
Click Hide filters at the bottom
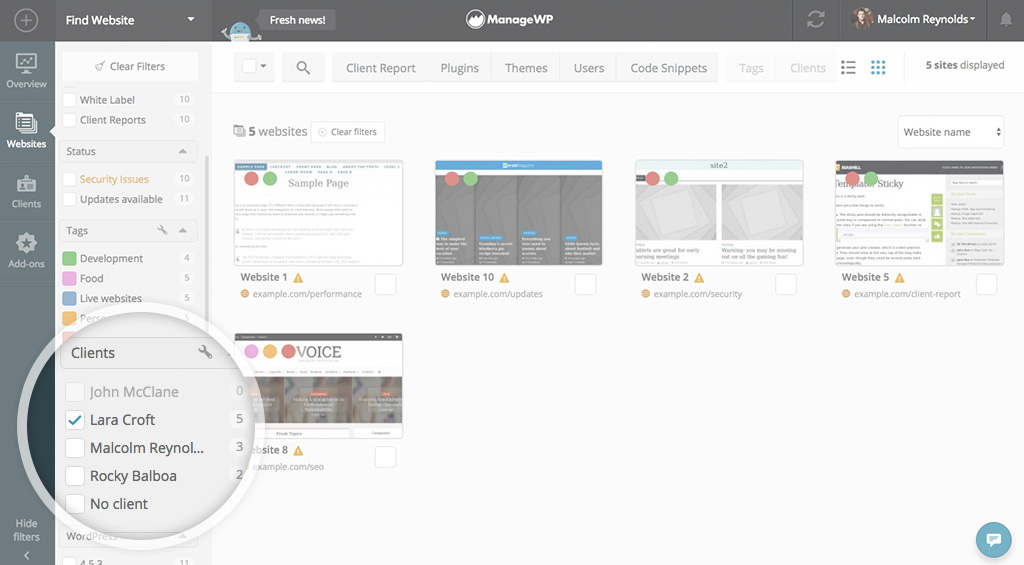tap(27, 530)
